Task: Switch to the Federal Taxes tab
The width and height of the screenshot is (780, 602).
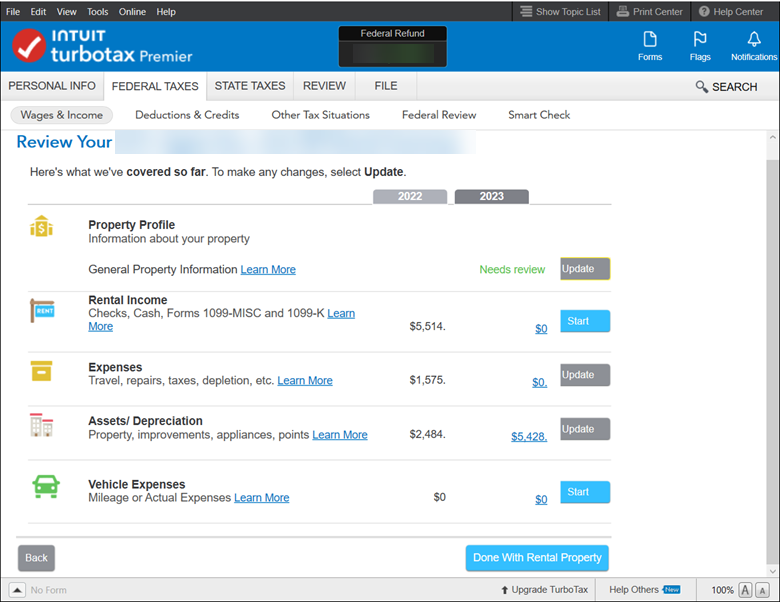Action: pyautogui.click(x=155, y=86)
